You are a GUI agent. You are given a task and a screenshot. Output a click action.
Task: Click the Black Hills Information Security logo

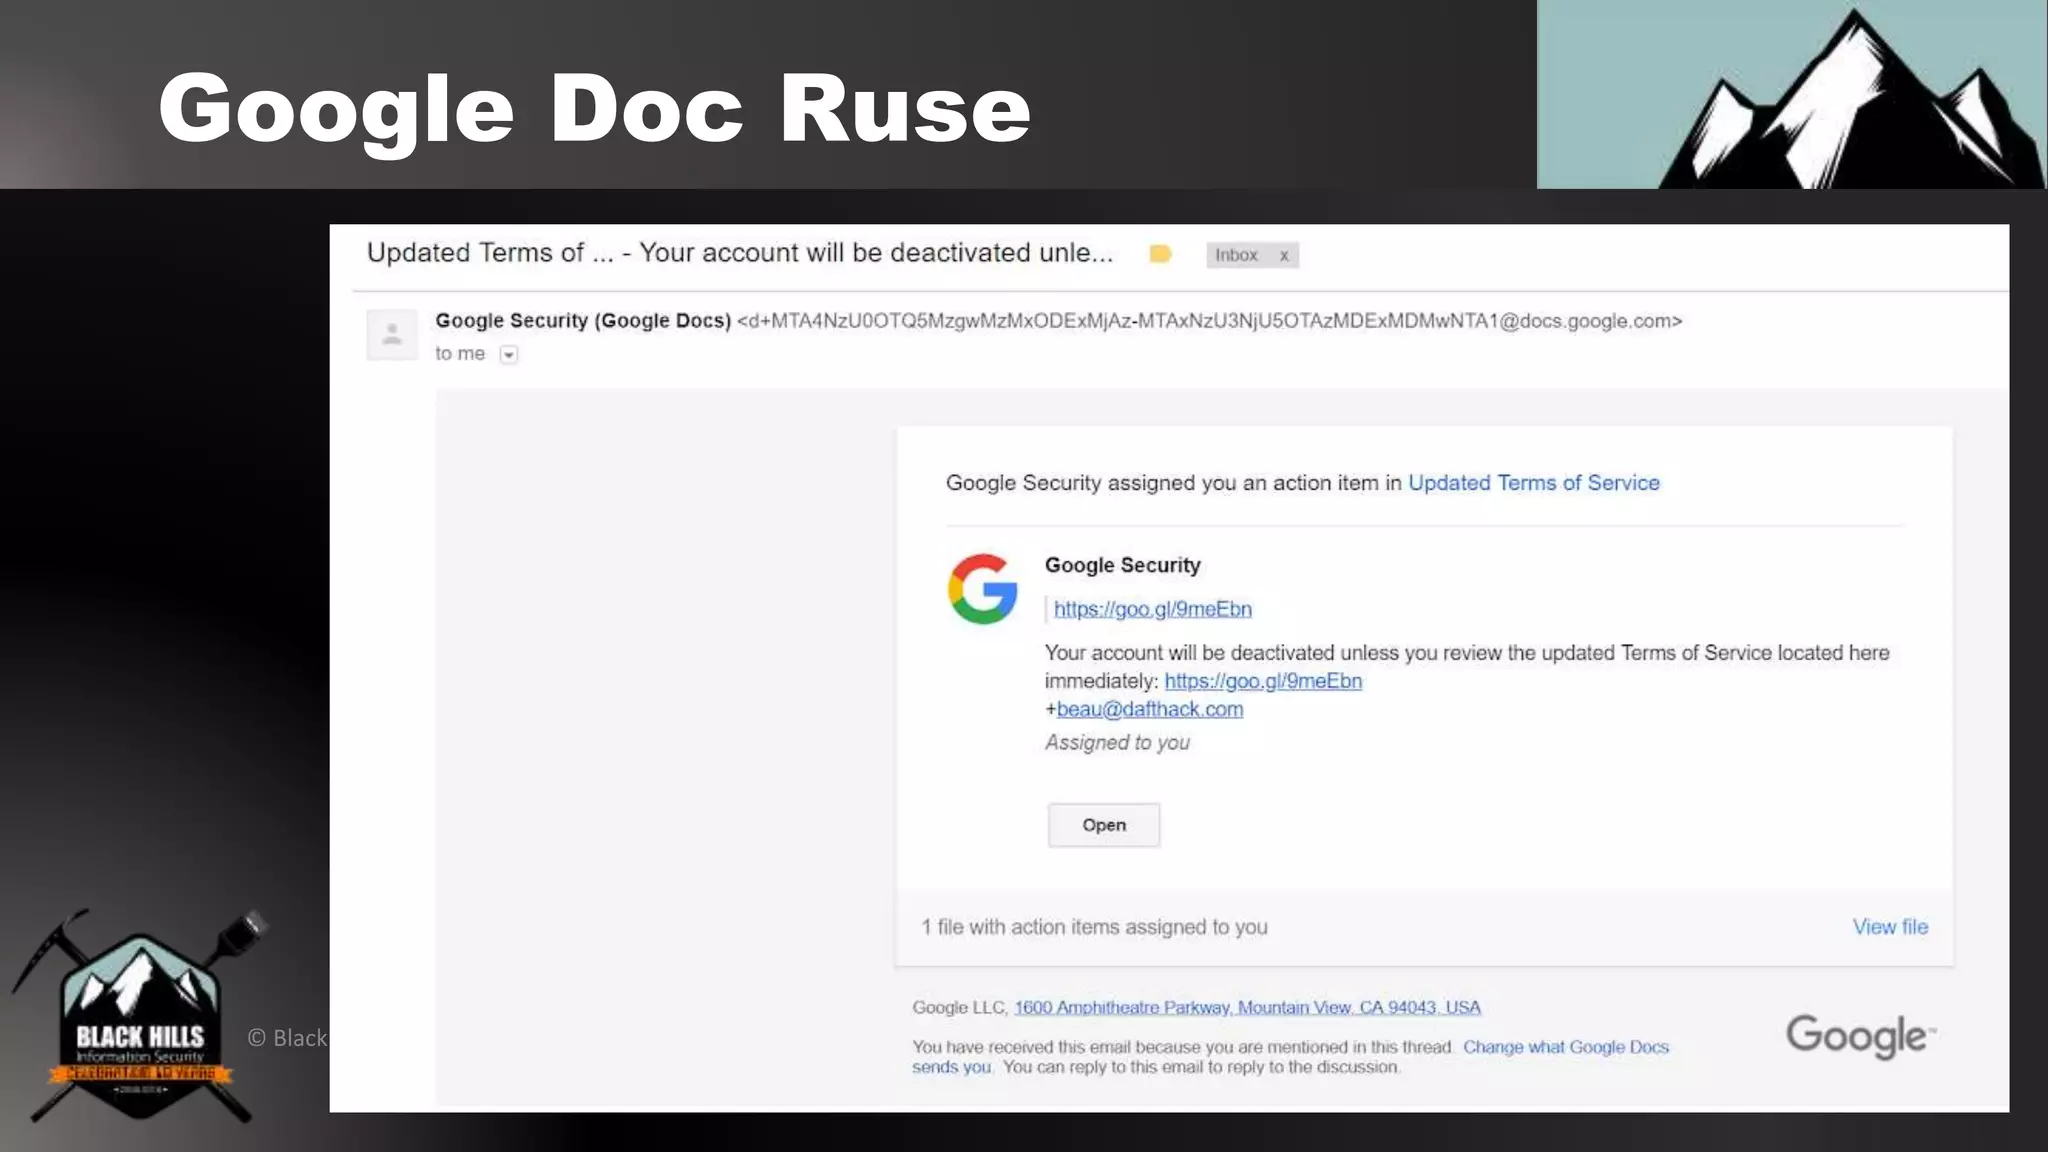[140, 1015]
